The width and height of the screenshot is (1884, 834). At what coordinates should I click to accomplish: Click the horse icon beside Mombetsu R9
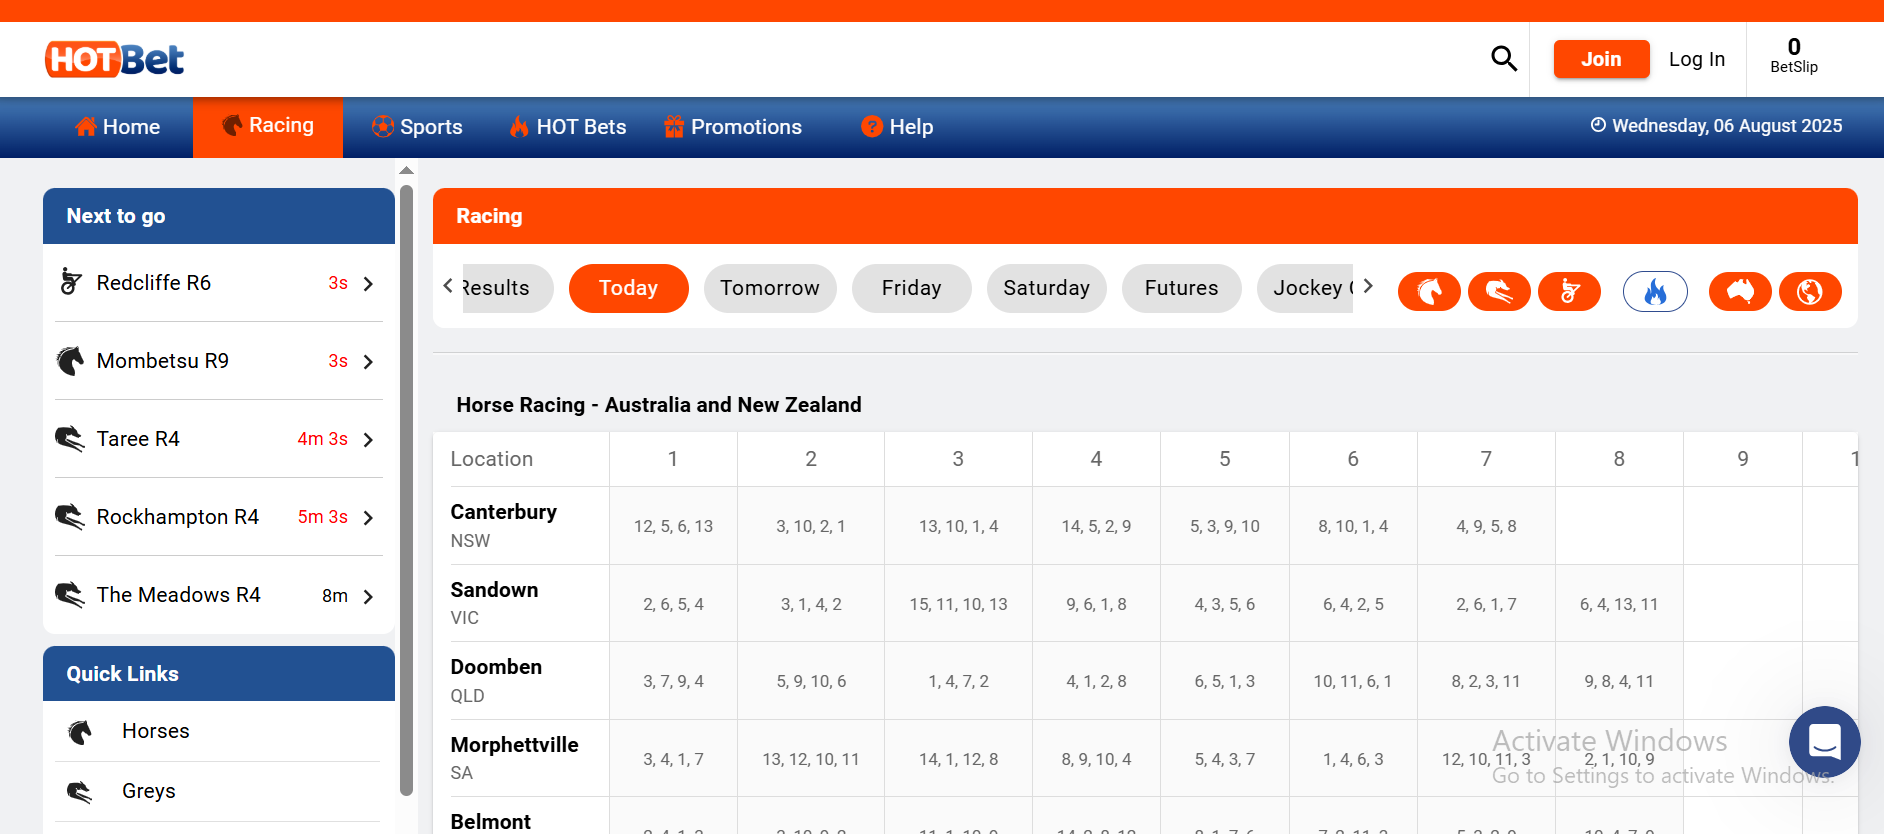tap(70, 360)
